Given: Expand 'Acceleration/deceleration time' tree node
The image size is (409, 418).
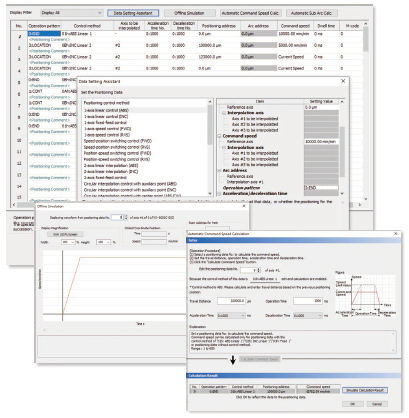Looking at the screenshot, I should coord(220,193).
